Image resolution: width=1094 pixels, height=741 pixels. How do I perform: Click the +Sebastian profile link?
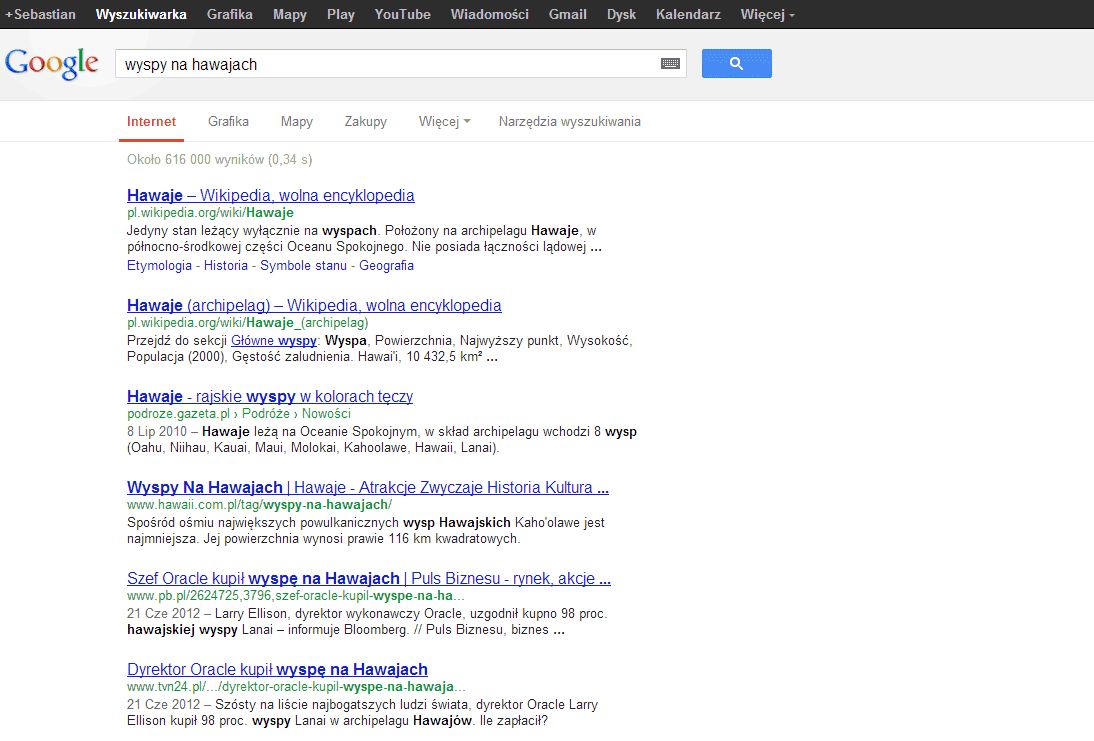coord(40,15)
